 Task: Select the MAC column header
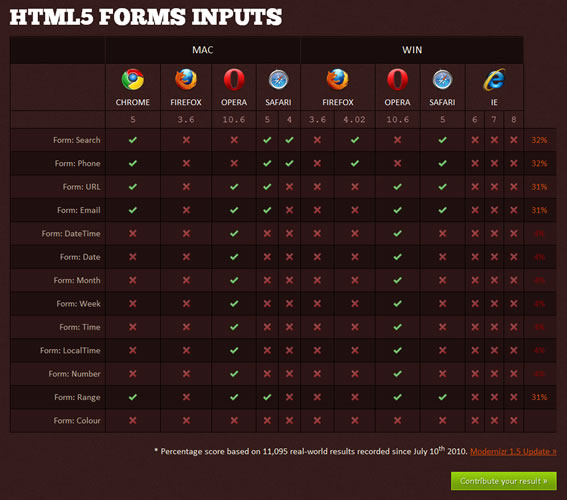202,50
